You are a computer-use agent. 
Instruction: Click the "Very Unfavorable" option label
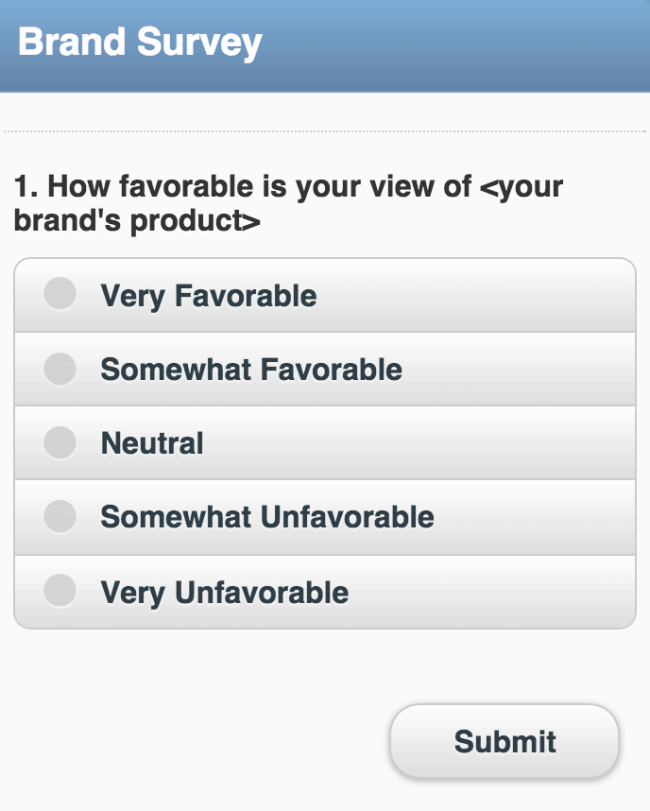pos(224,592)
